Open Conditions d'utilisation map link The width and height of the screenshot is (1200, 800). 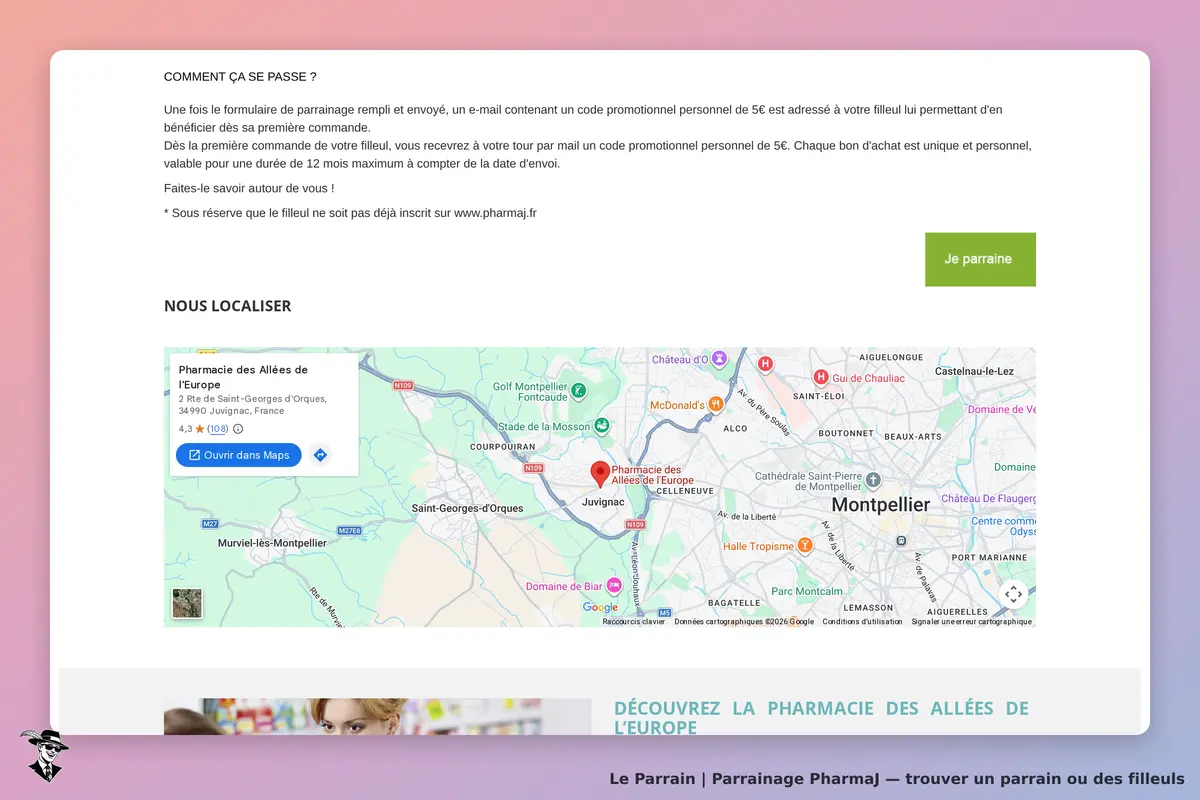(862, 621)
